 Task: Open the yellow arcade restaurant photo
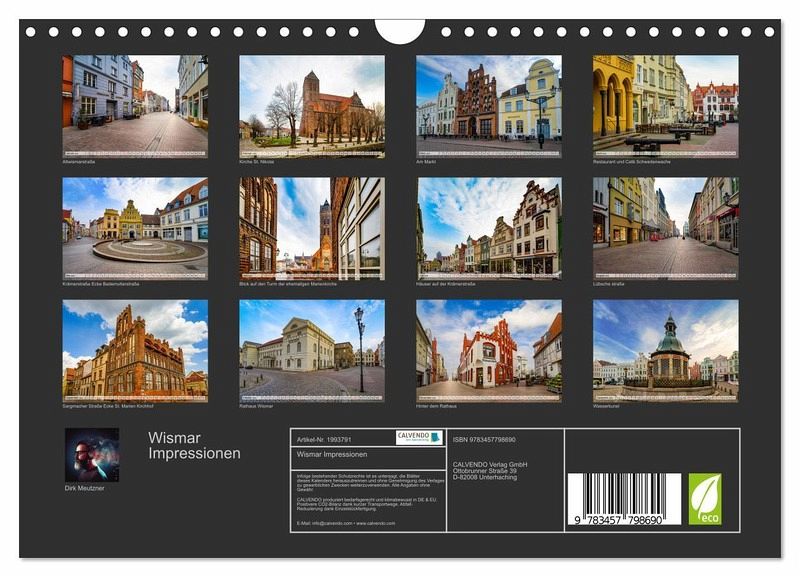[x=666, y=107]
